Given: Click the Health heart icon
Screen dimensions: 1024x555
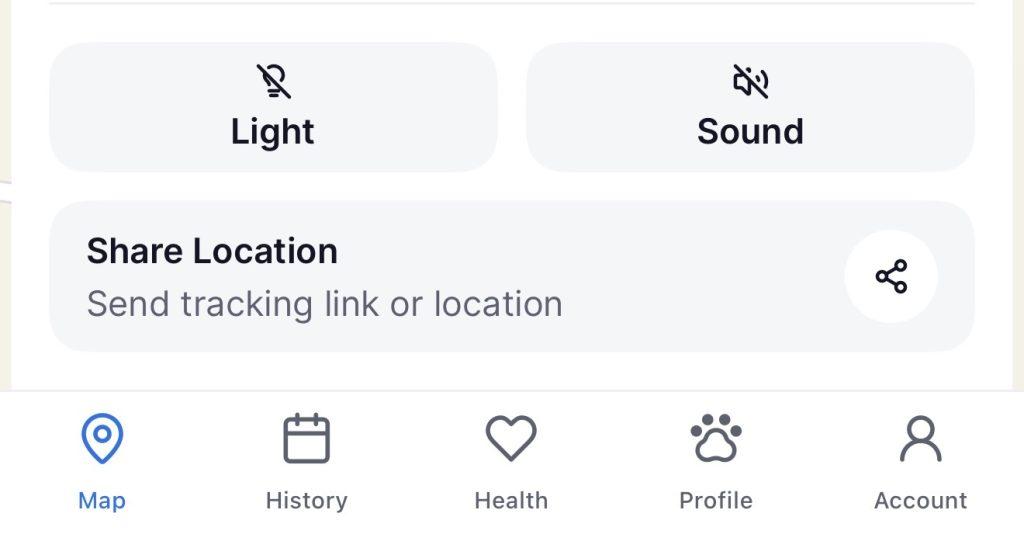Looking at the screenshot, I should [511, 439].
